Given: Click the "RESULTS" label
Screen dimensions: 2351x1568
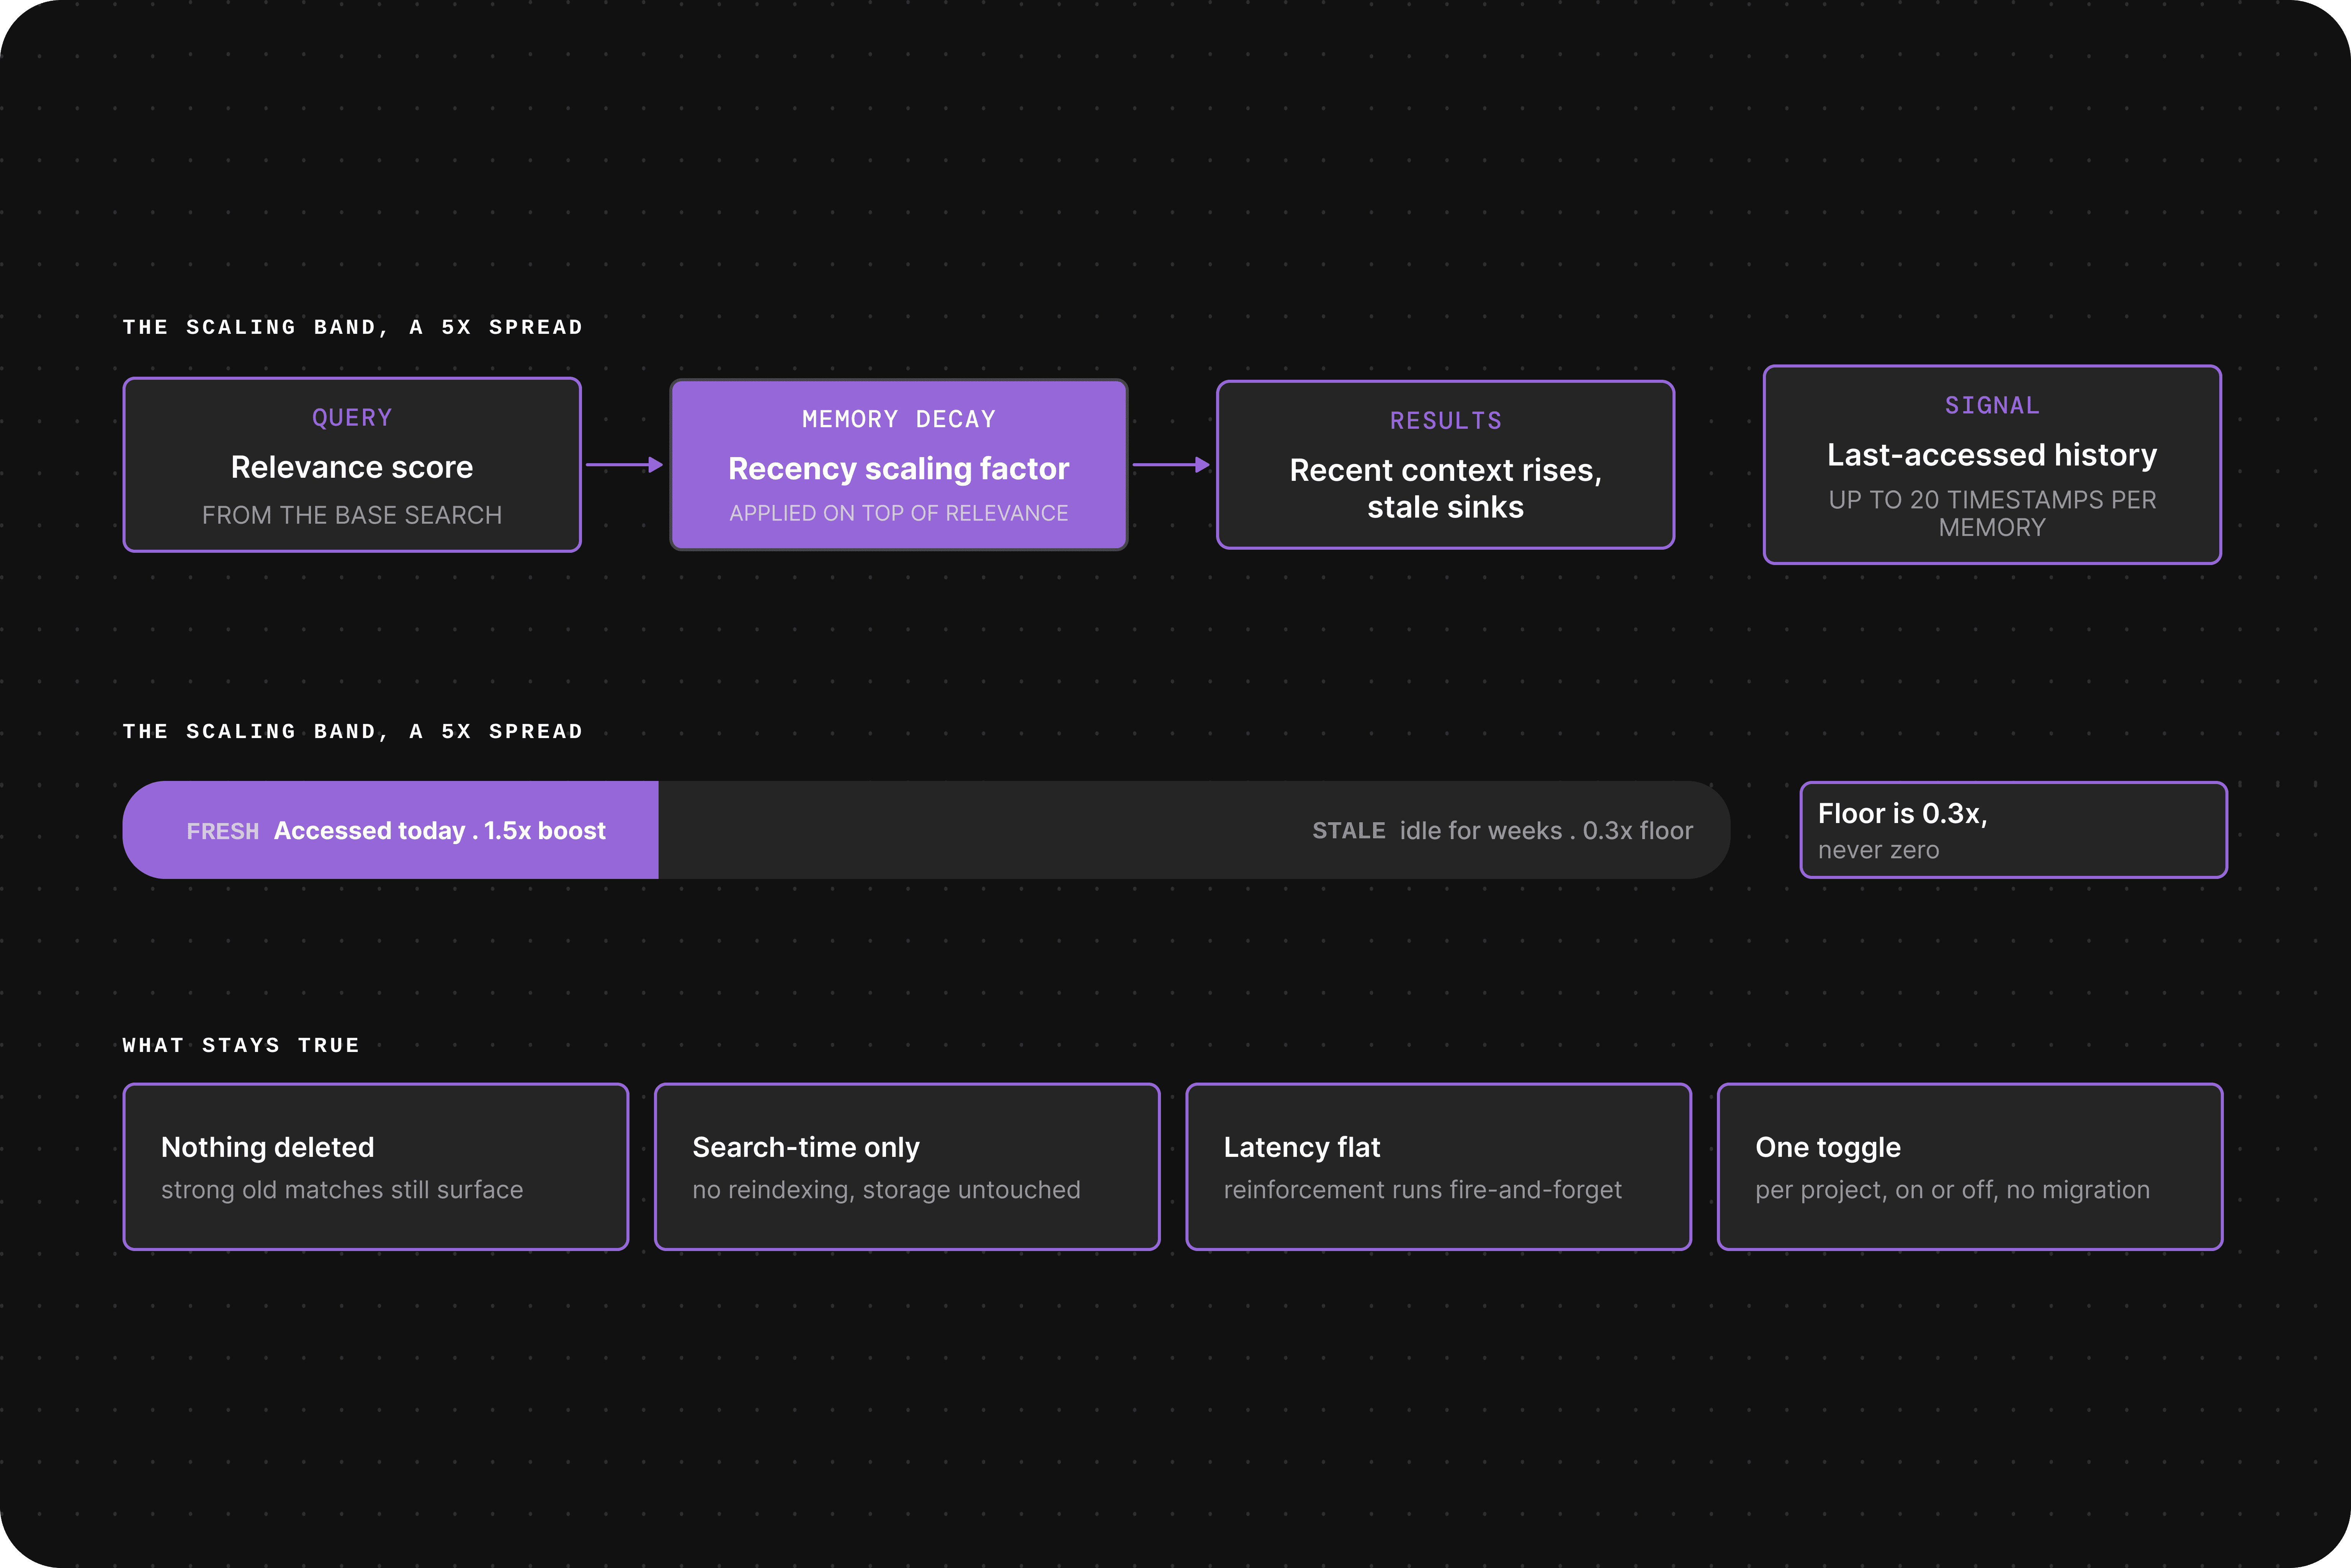Looking at the screenshot, I should pos(1446,421).
